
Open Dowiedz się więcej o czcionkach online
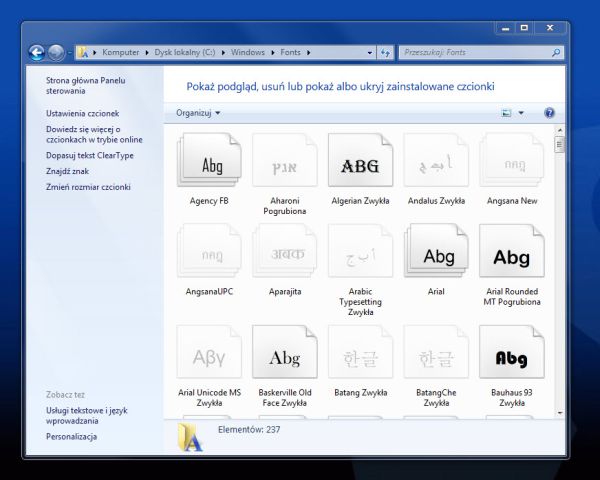coord(94,134)
